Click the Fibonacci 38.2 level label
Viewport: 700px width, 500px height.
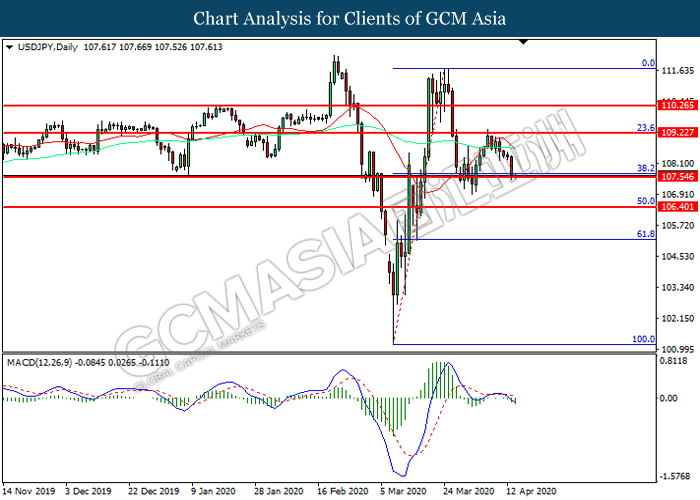[x=645, y=168]
